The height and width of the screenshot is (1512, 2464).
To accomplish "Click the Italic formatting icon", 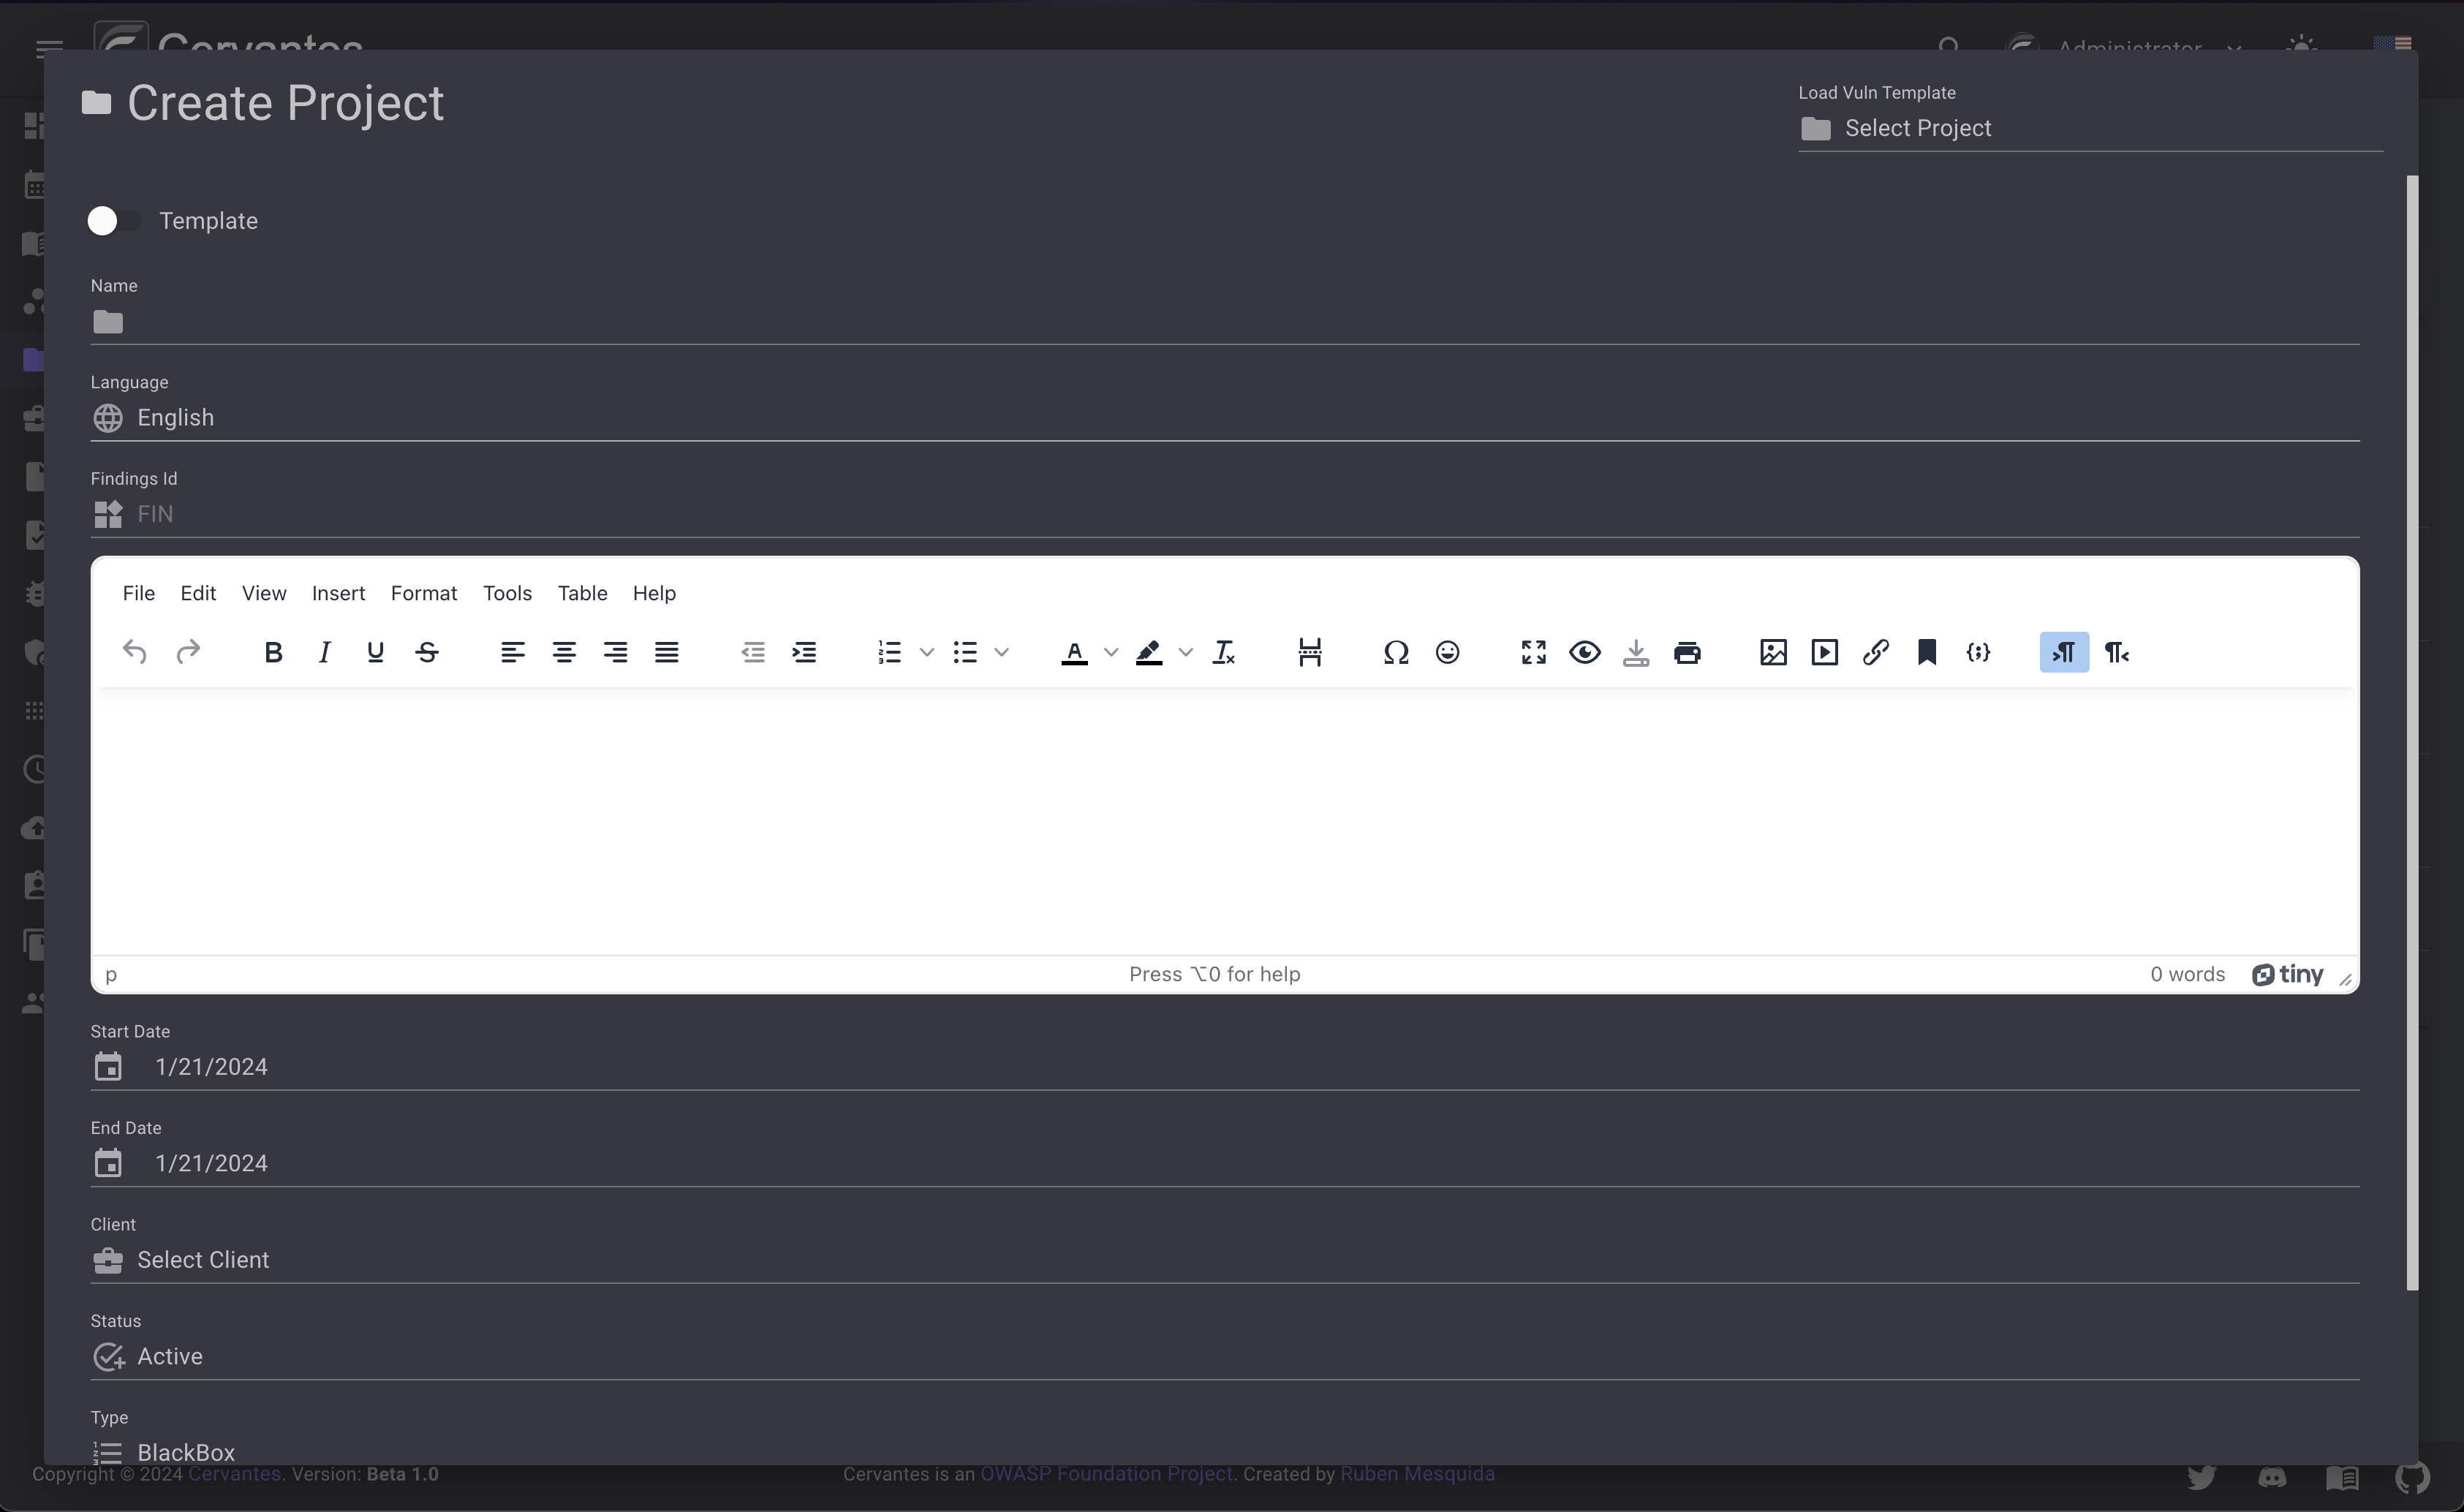I will coord(324,651).
